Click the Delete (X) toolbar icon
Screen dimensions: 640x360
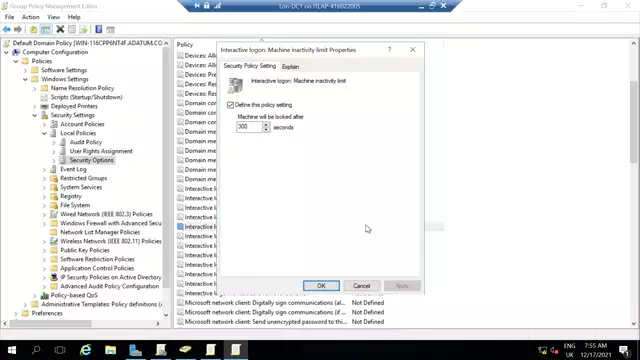(x=60, y=29)
